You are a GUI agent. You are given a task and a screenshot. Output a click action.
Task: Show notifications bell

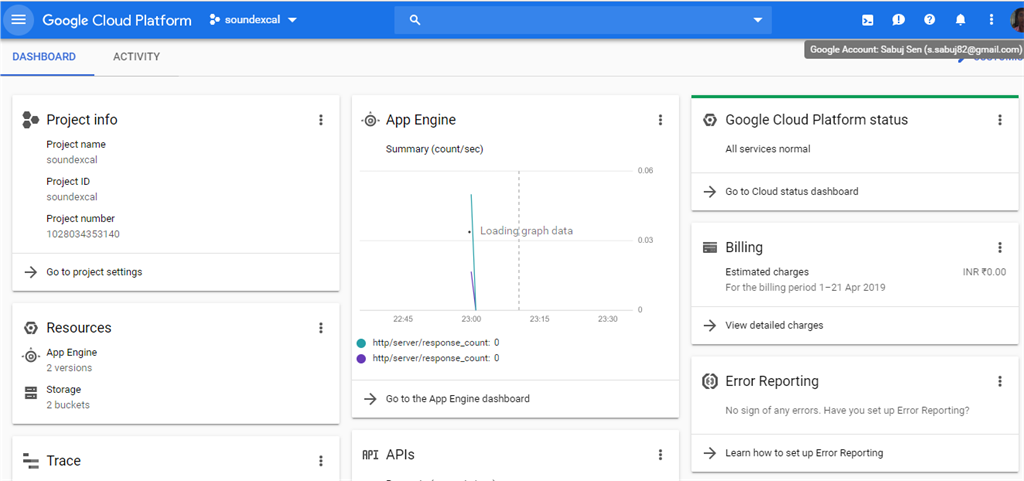960,20
